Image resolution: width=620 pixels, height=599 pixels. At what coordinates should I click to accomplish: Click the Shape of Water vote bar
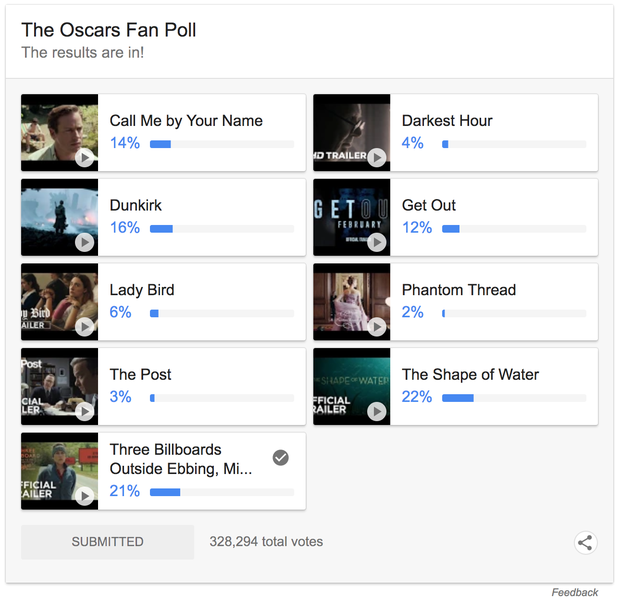pos(514,398)
